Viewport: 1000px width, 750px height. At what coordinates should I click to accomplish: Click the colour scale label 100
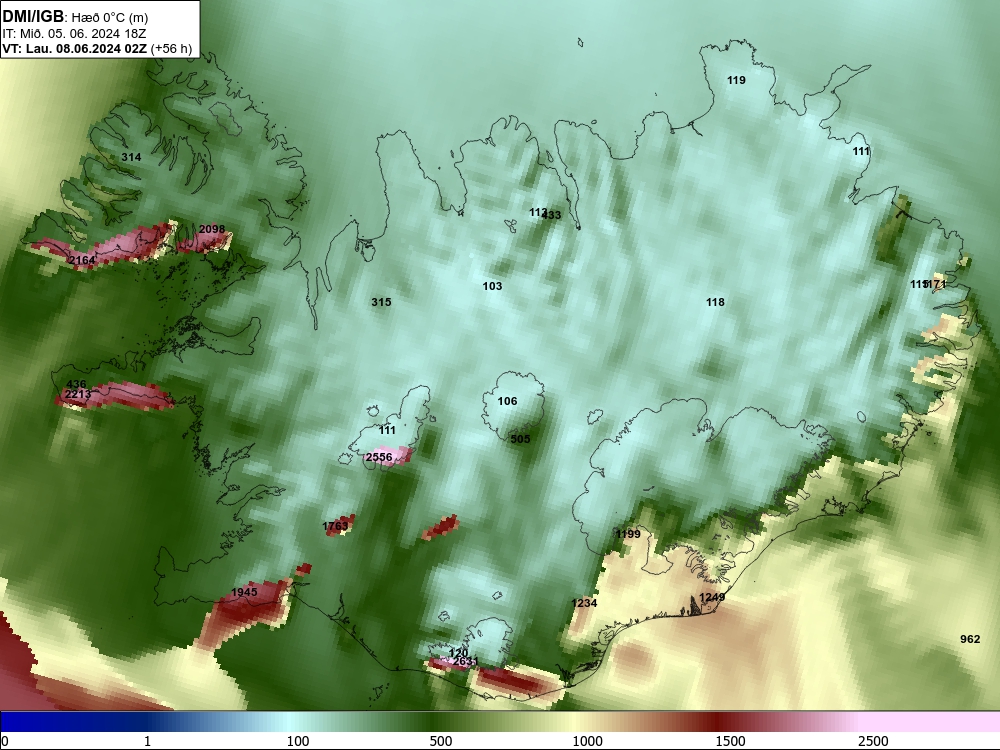click(298, 741)
